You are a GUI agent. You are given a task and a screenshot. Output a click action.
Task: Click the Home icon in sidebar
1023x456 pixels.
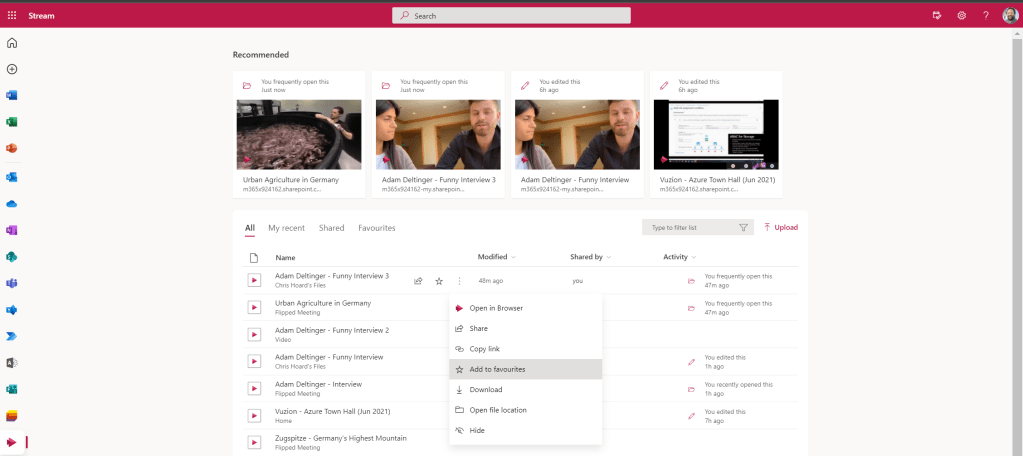[x=12, y=43]
